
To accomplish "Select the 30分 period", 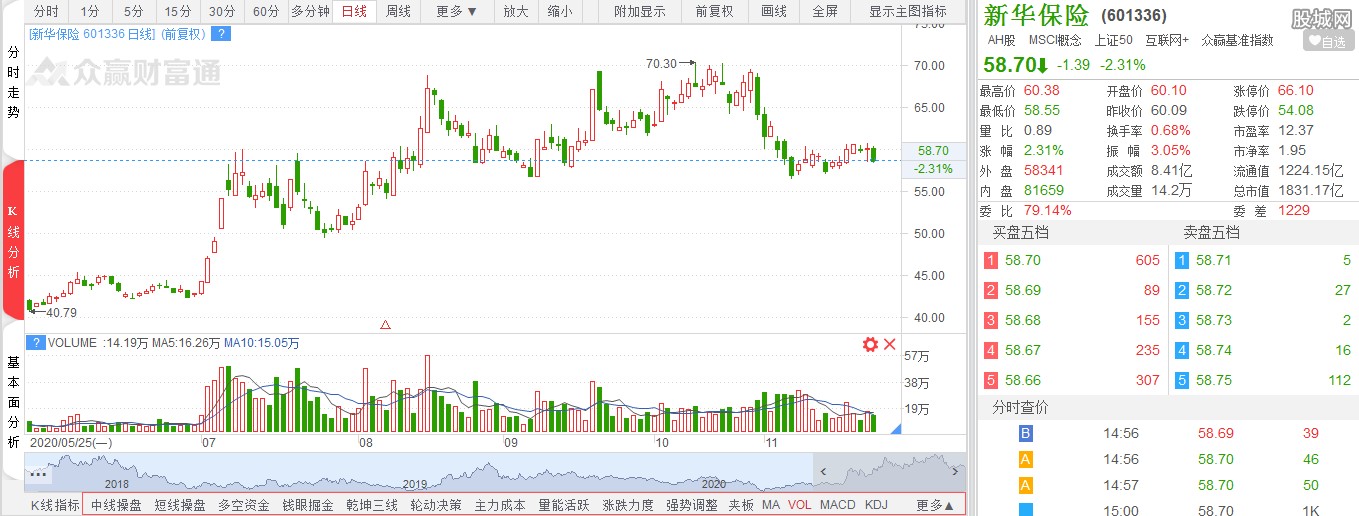I will (221, 12).
